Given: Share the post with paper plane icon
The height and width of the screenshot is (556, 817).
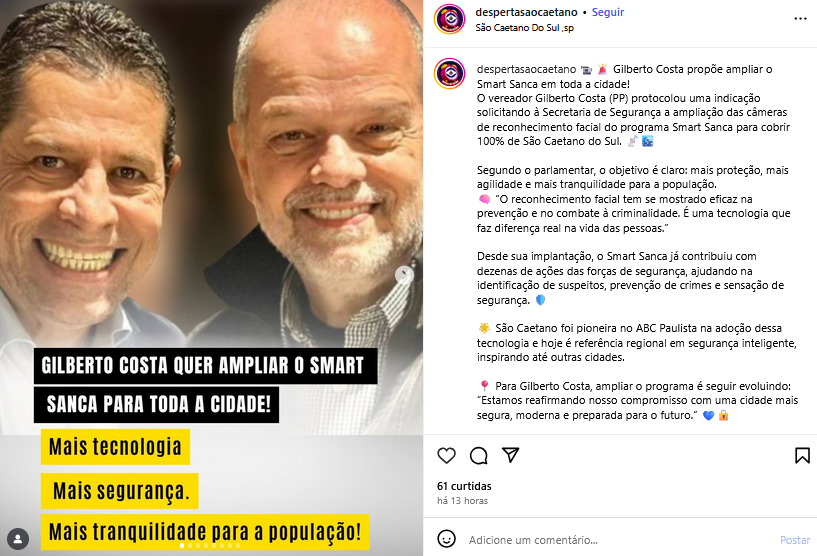Looking at the screenshot, I should [511, 455].
